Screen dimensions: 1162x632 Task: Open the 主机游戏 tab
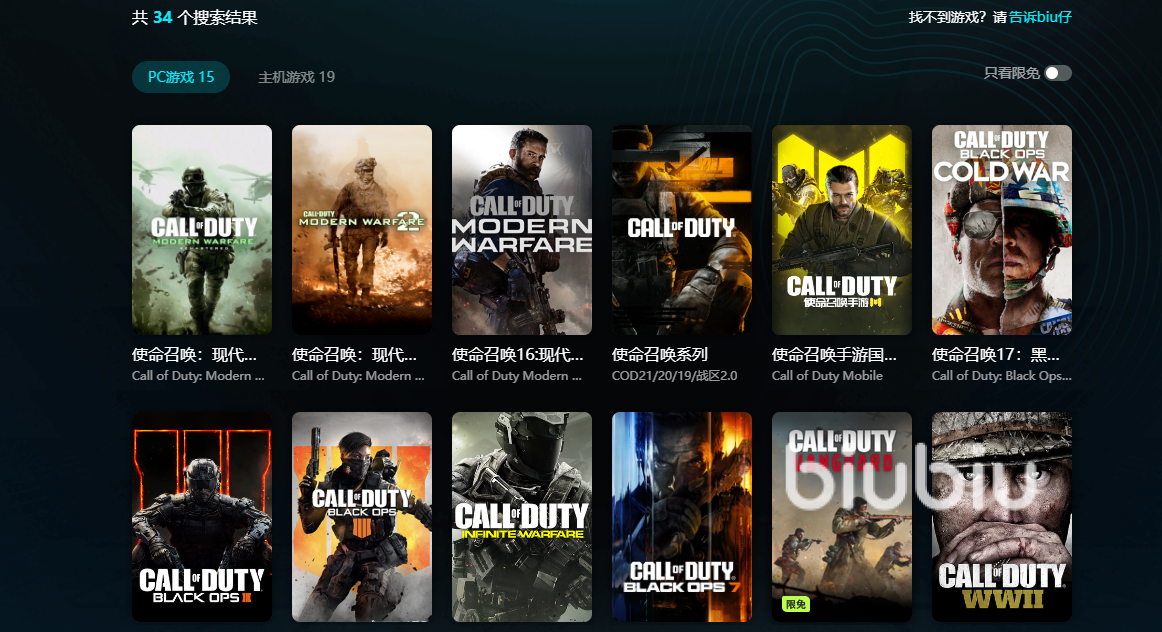click(296, 77)
